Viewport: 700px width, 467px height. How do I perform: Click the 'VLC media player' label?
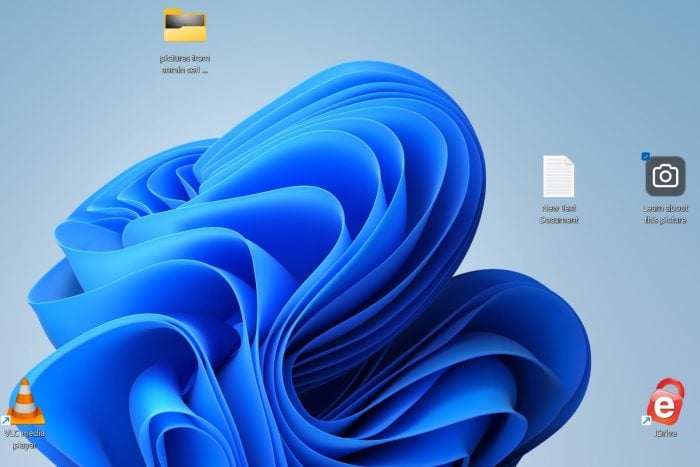pyautogui.click(x=25, y=439)
